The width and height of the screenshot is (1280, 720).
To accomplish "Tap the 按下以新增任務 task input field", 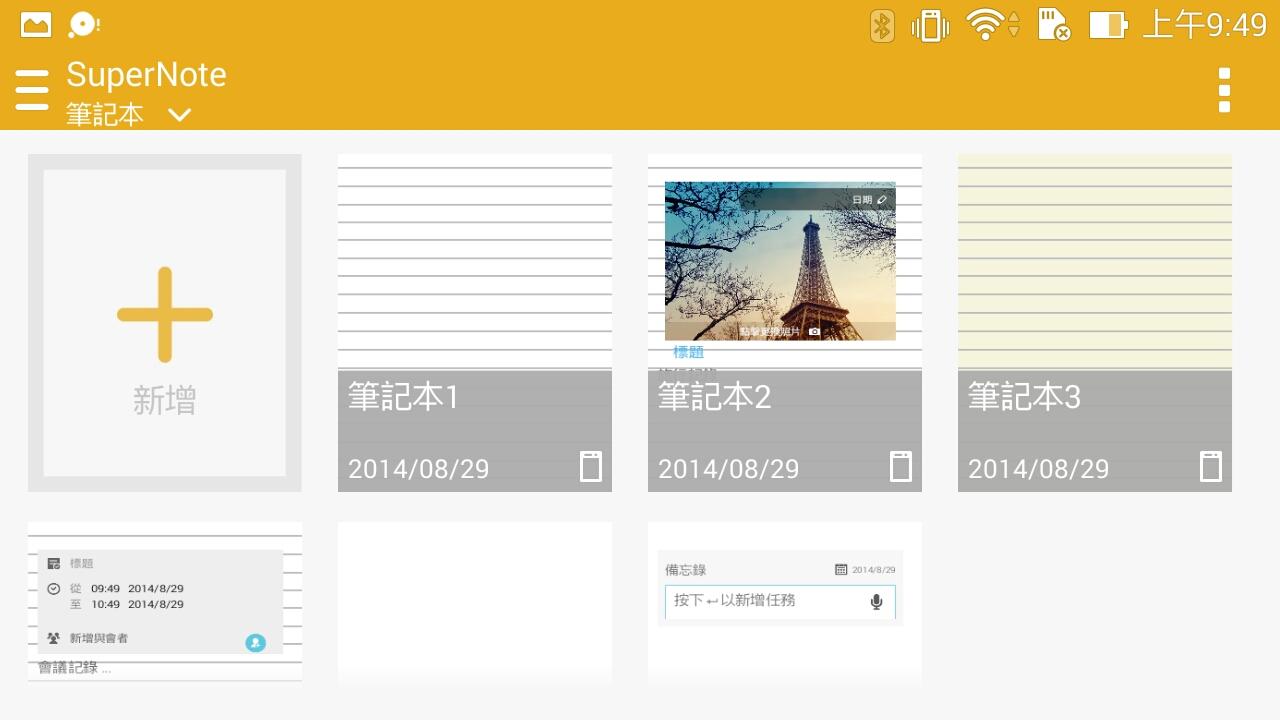I will 780,601.
